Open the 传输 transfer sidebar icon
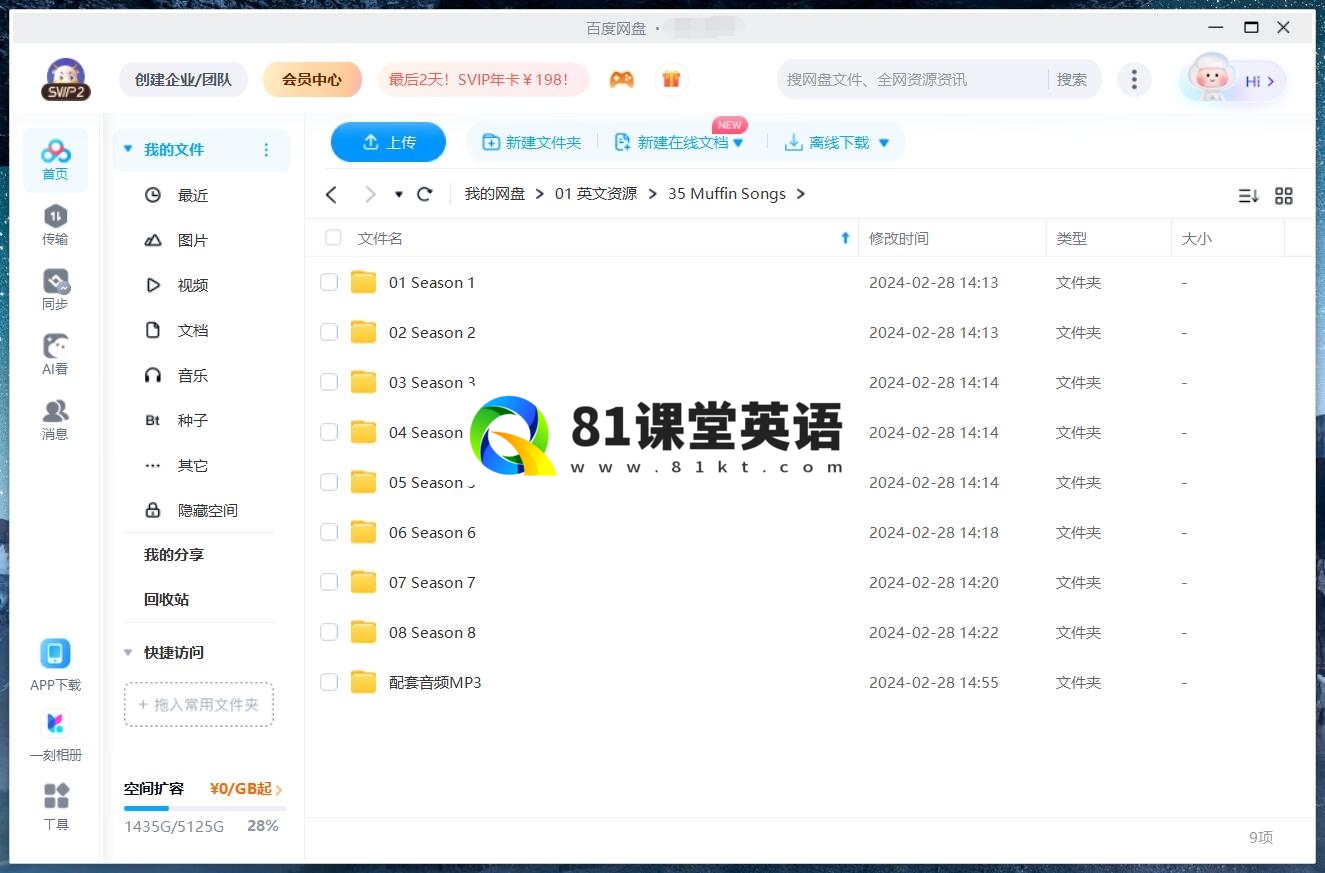Screen dimensions: 1325x873 click(55, 225)
